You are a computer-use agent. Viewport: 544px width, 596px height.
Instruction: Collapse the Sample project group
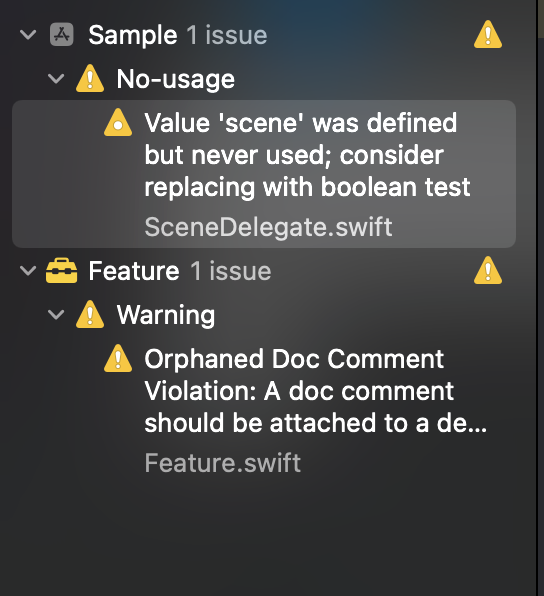[x=28, y=35]
